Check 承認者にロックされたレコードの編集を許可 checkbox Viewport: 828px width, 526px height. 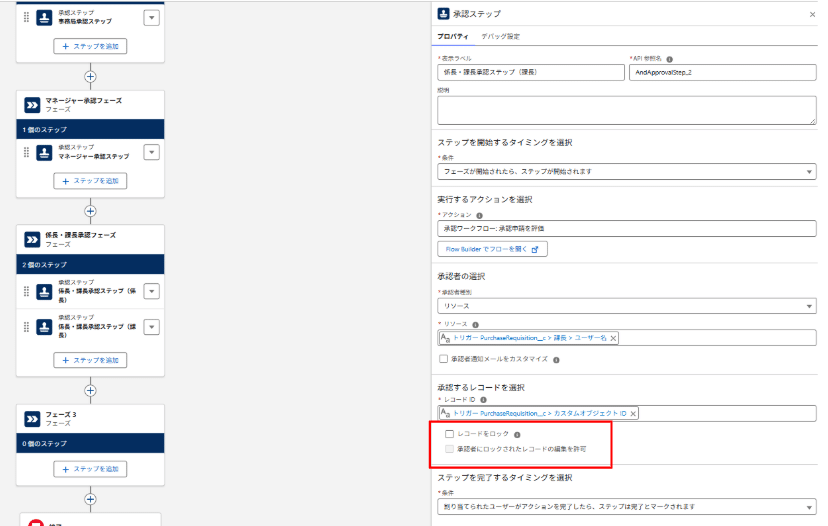pos(449,449)
